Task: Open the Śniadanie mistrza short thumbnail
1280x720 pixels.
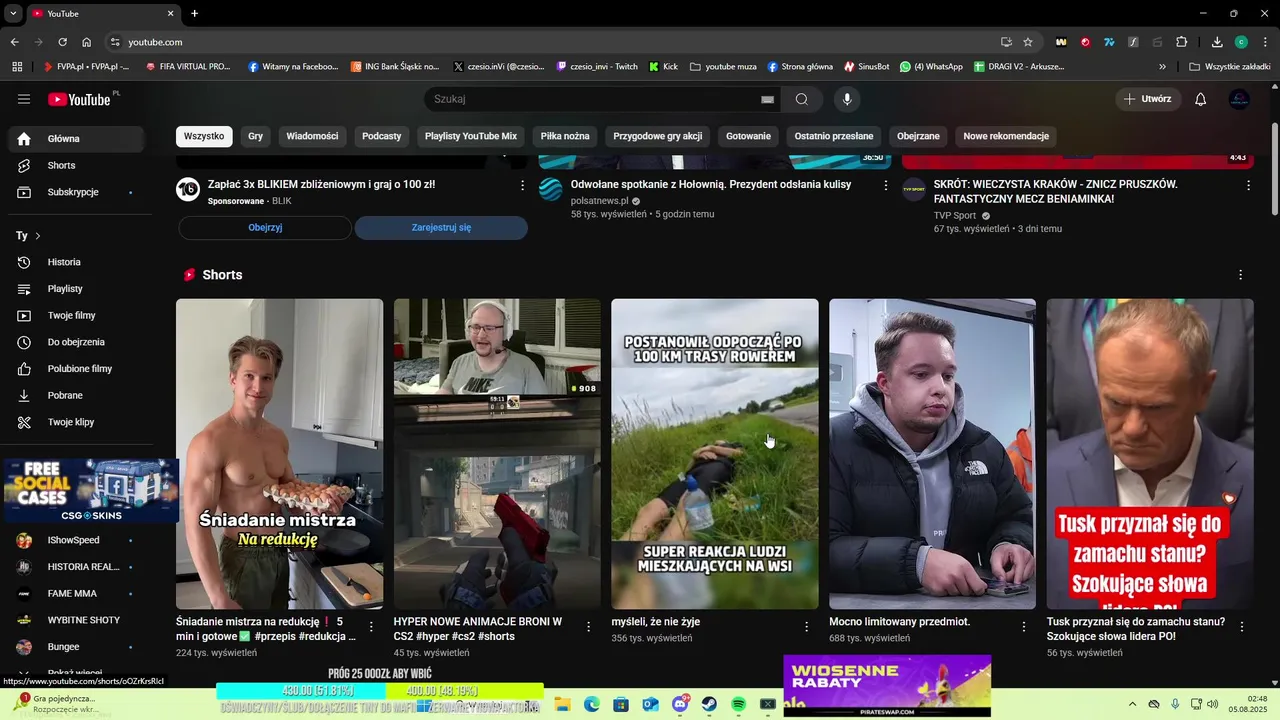Action: click(x=279, y=454)
